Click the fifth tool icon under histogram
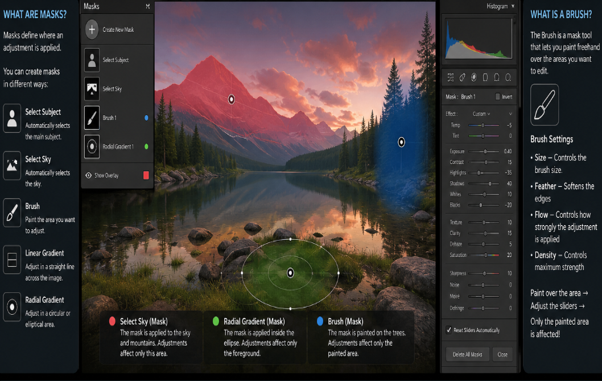 point(496,78)
